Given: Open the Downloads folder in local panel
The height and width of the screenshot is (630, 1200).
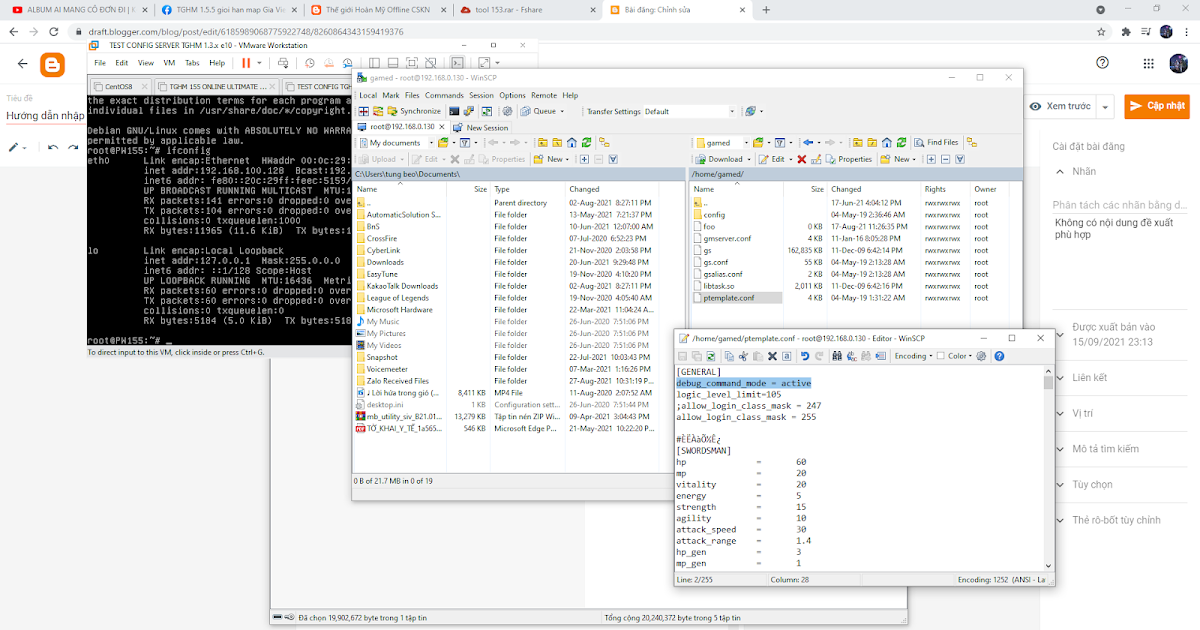Looking at the screenshot, I should tap(384, 262).
